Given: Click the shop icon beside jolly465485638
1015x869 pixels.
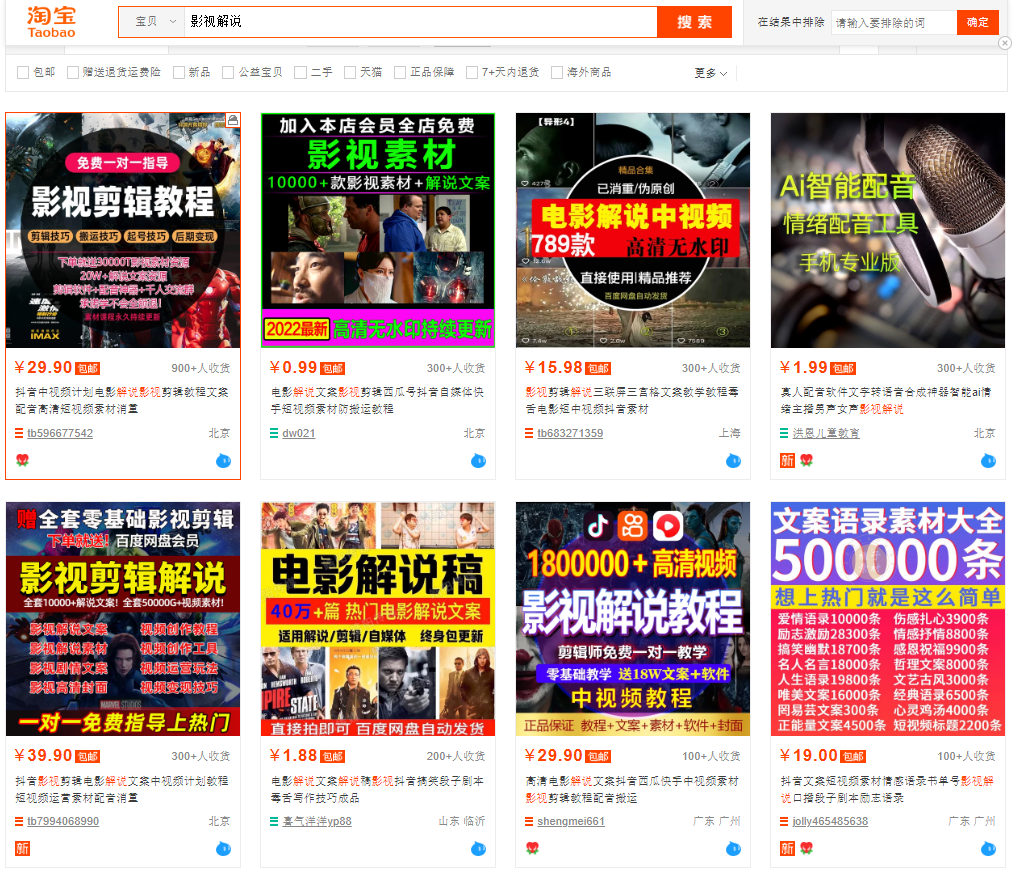Looking at the screenshot, I should [784, 821].
